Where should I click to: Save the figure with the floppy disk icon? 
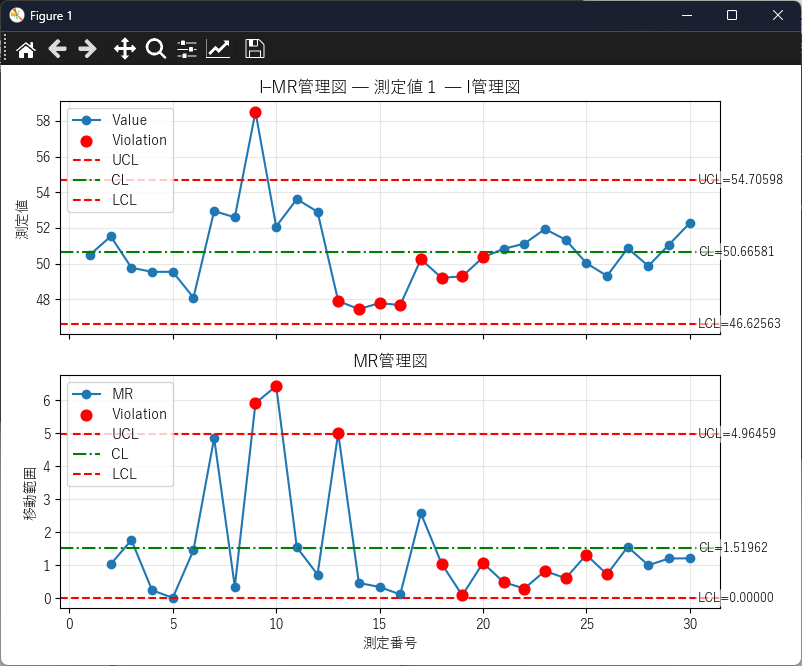pos(255,49)
